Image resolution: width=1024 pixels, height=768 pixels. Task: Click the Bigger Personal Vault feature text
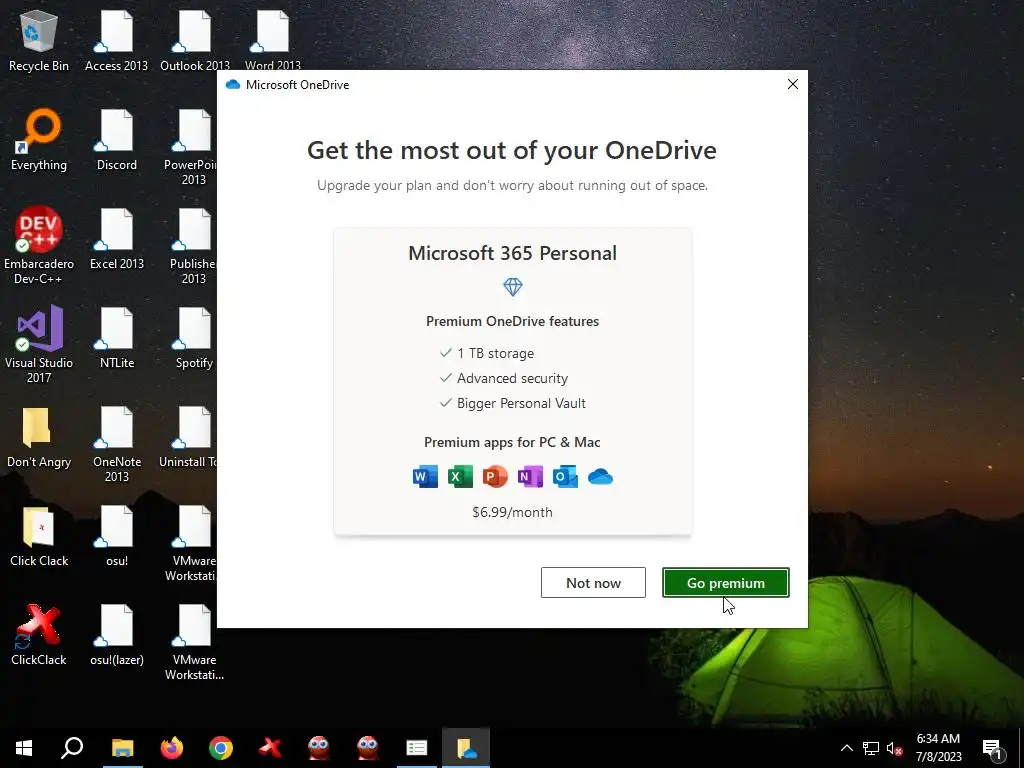[521, 403]
